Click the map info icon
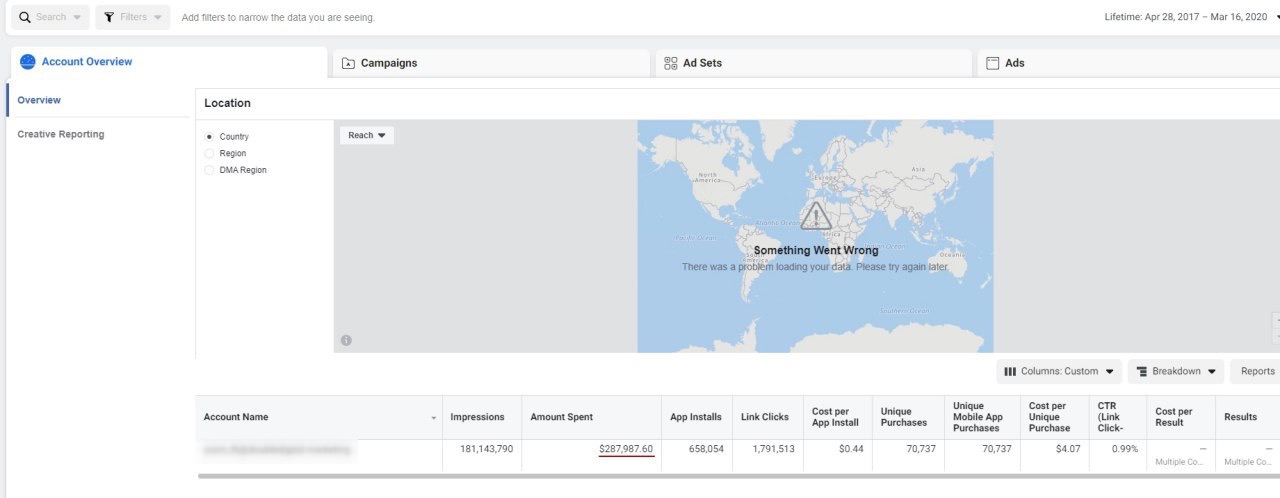Screen dimensions: 1280x498 point(346,340)
